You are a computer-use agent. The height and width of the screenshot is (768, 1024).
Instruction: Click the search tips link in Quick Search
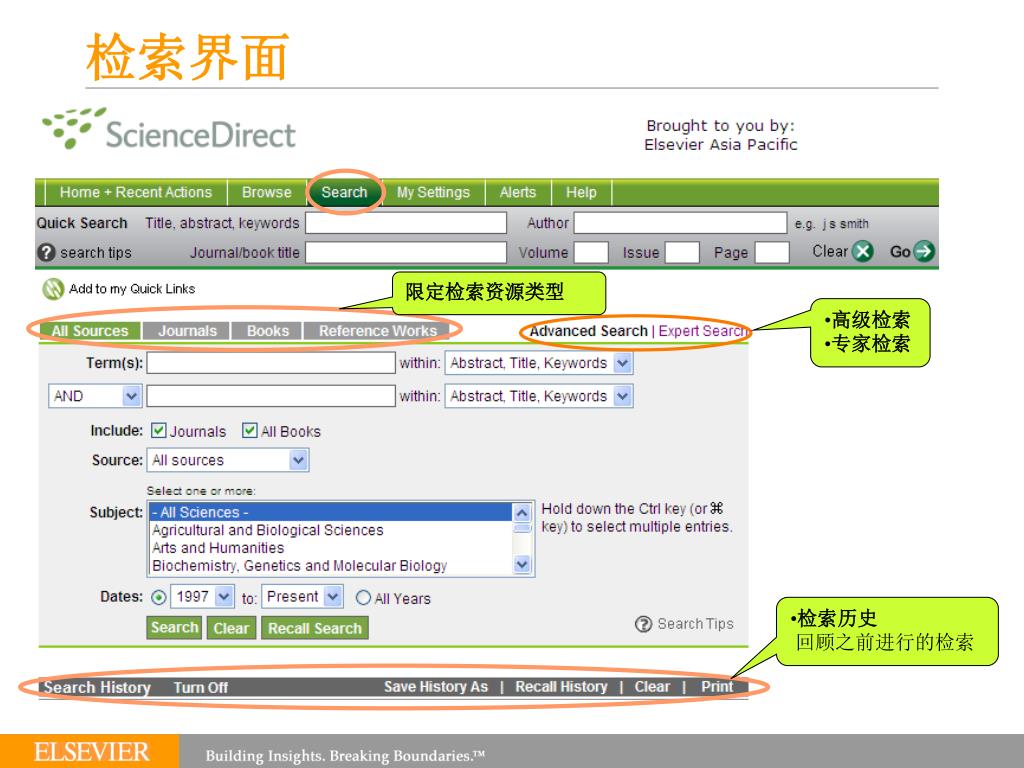pyautogui.click(x=96, y=253)
